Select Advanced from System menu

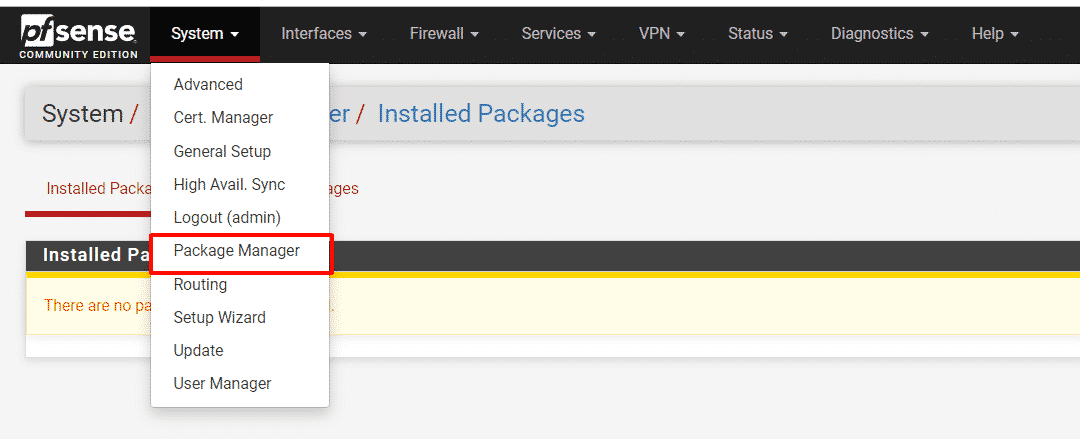[x=208, y=85]
